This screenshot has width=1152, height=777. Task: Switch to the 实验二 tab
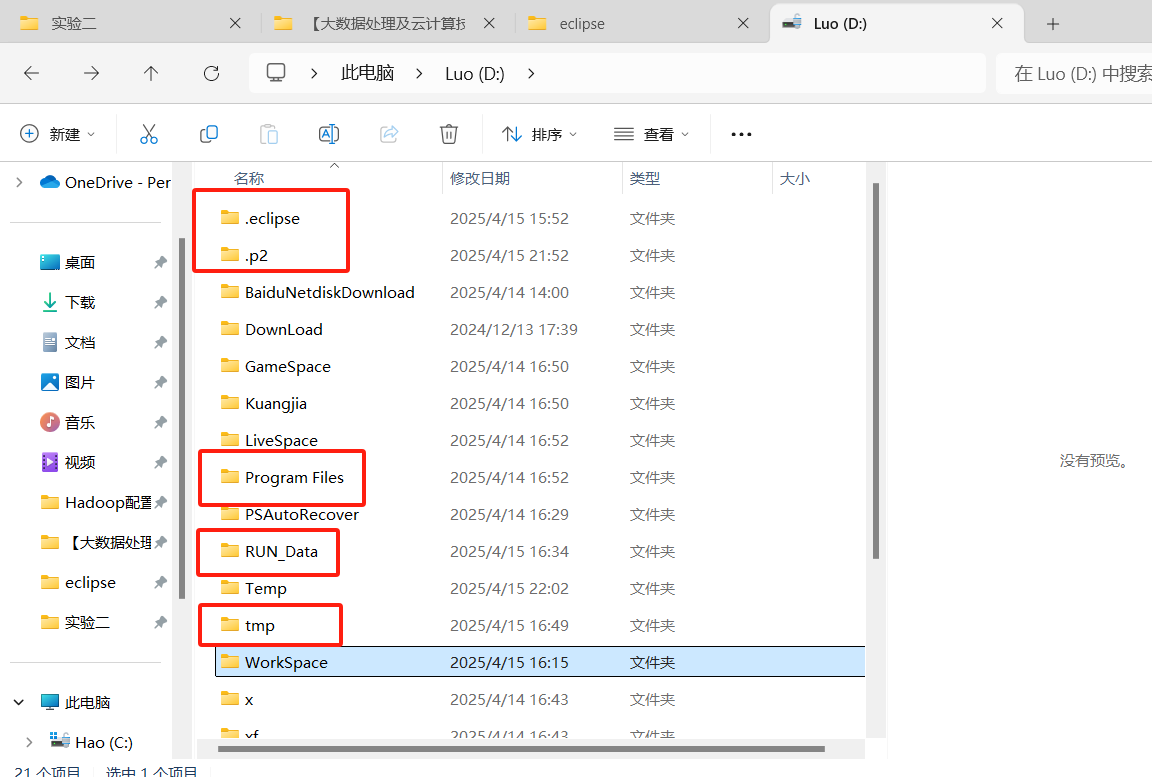tap(129, 24)
